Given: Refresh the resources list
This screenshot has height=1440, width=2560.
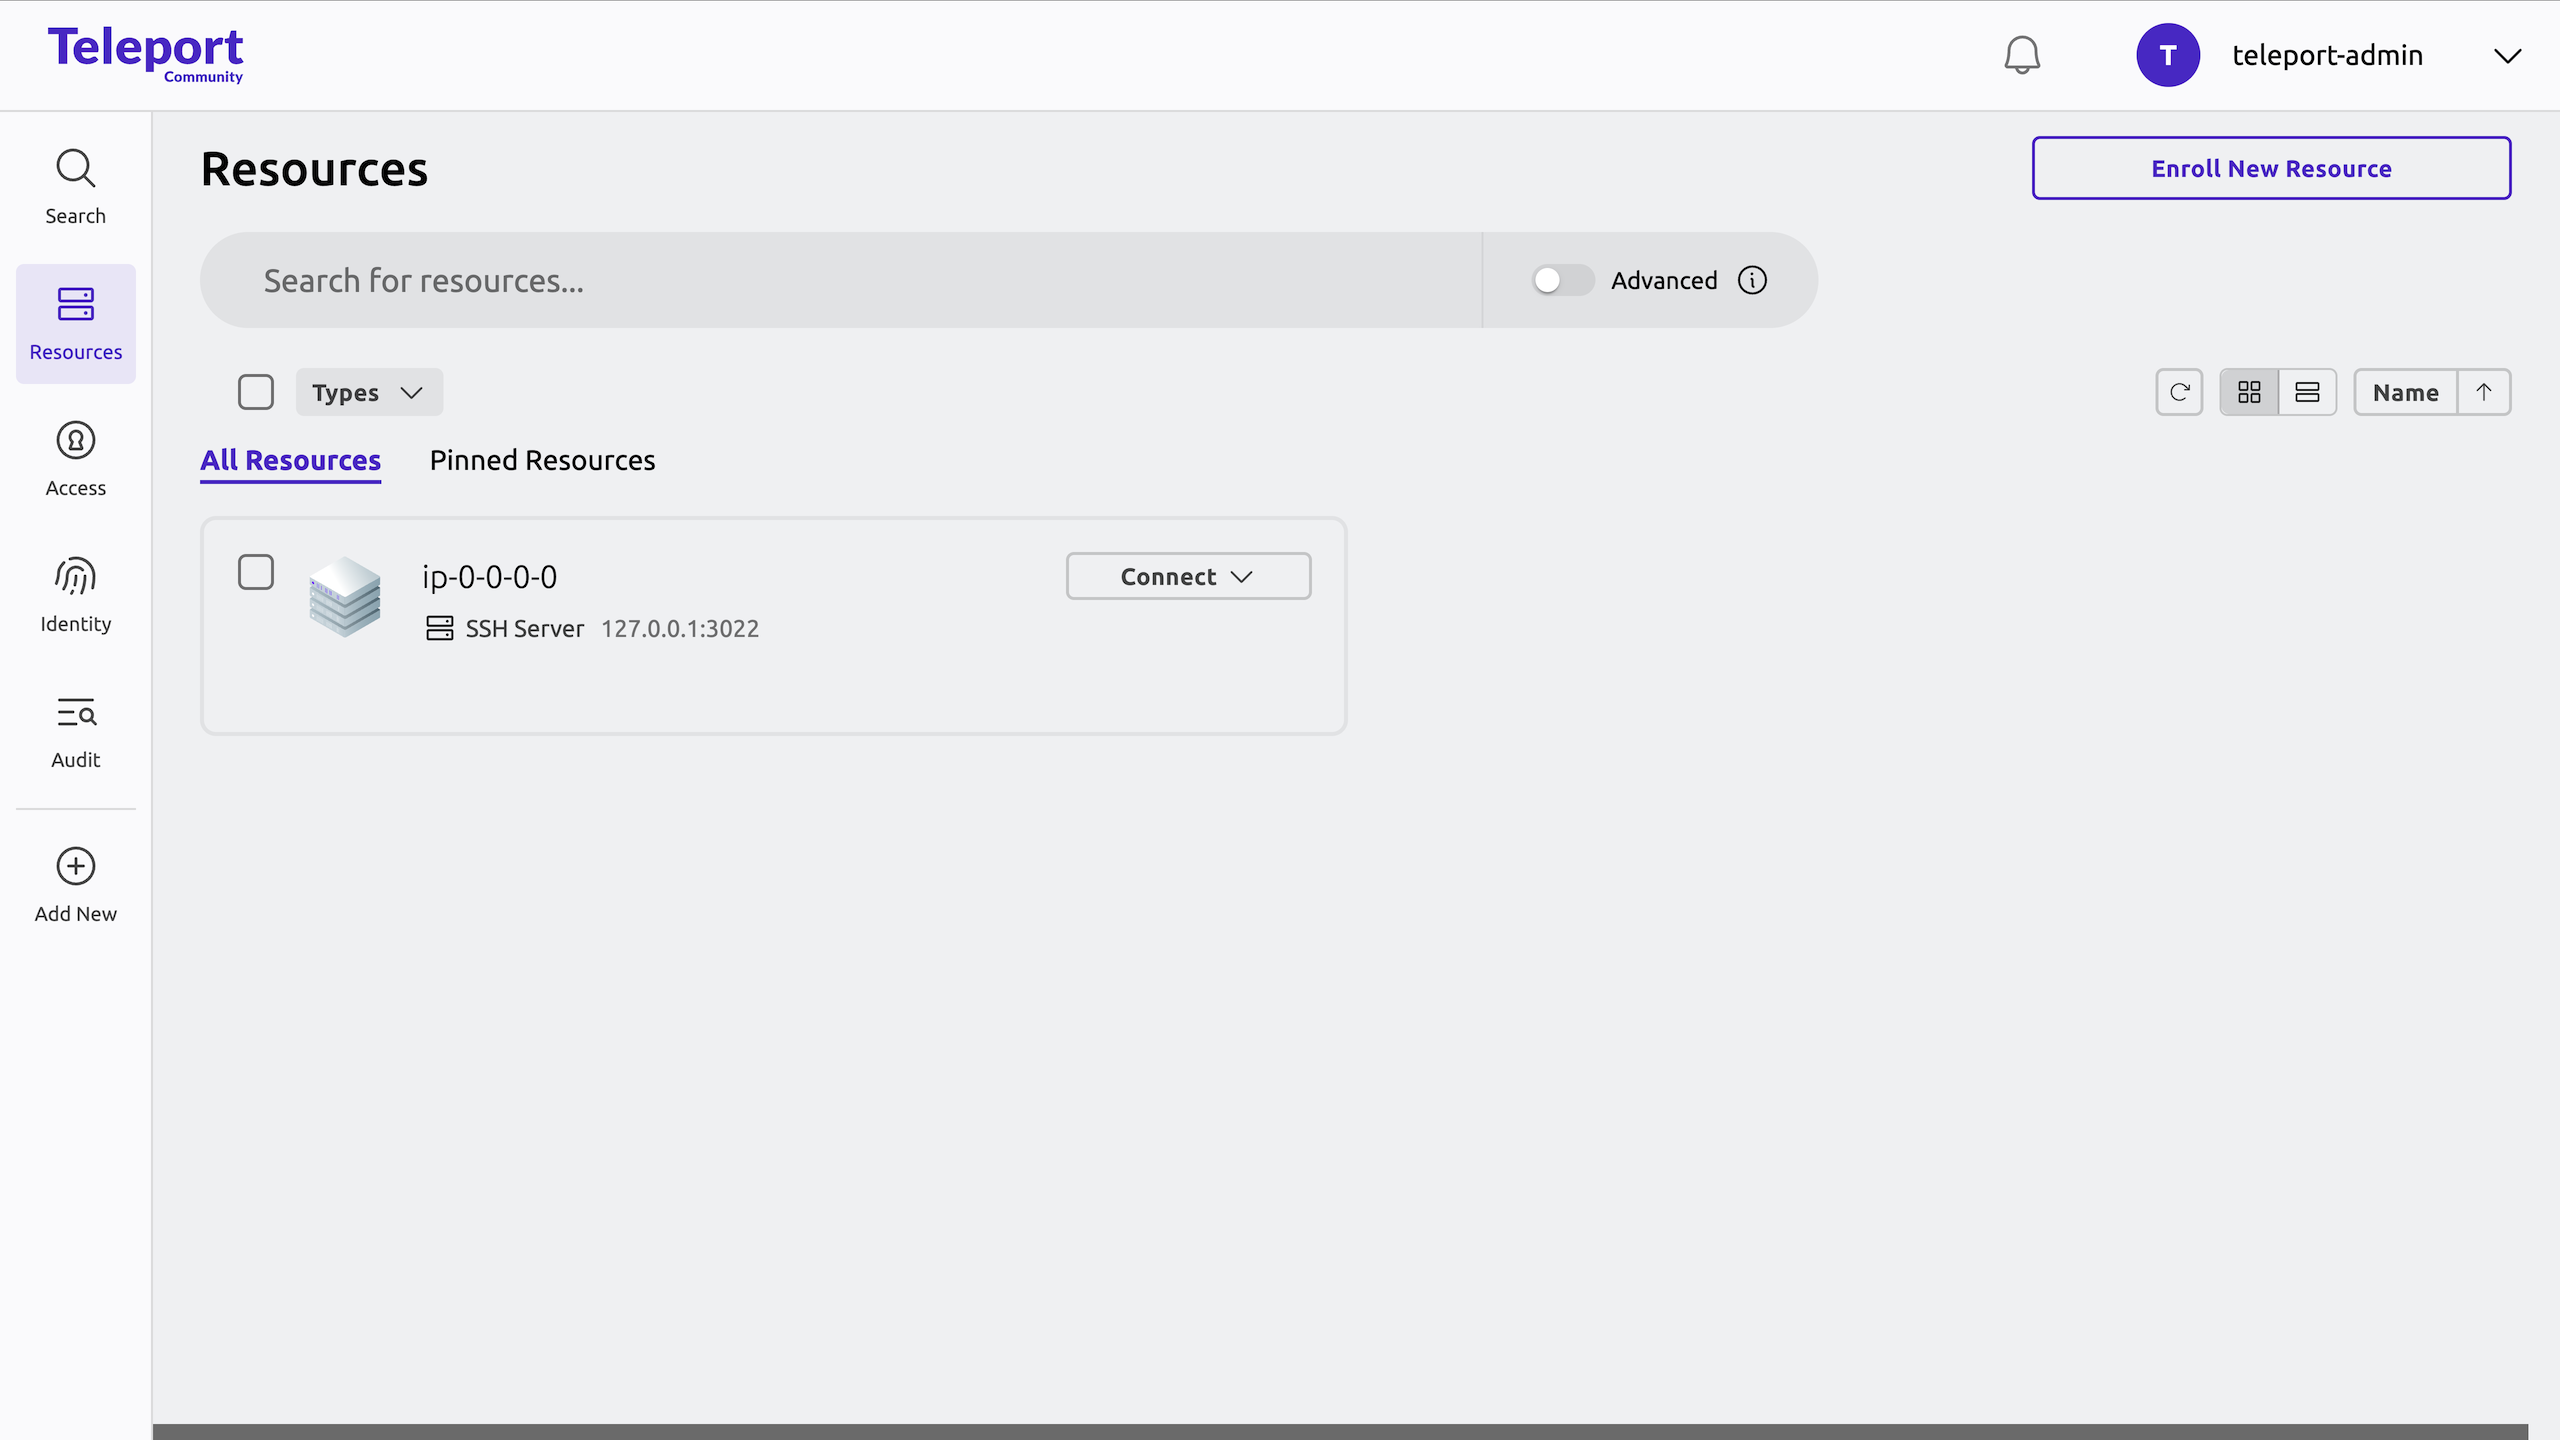Looking at the screenshot, I should click(2179, 392).
